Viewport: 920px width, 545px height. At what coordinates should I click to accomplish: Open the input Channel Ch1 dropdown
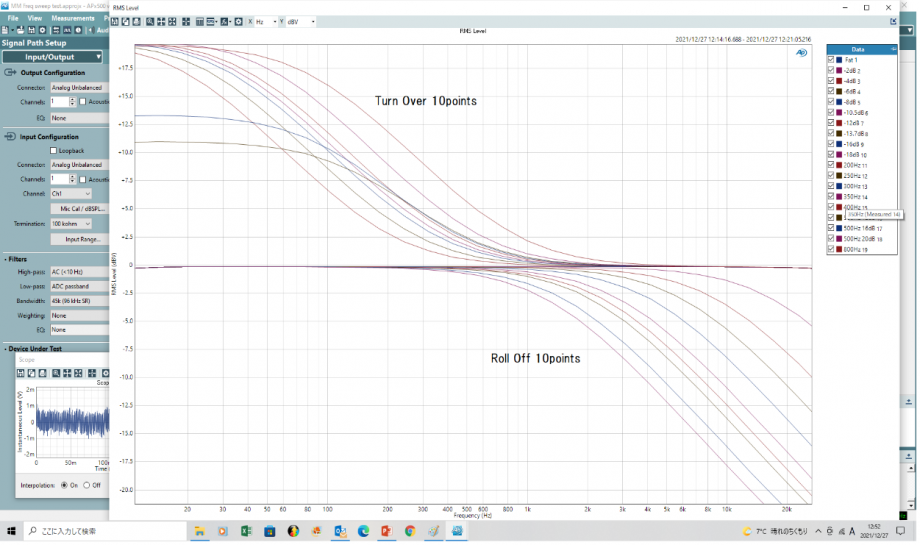[x=71, y=194]
